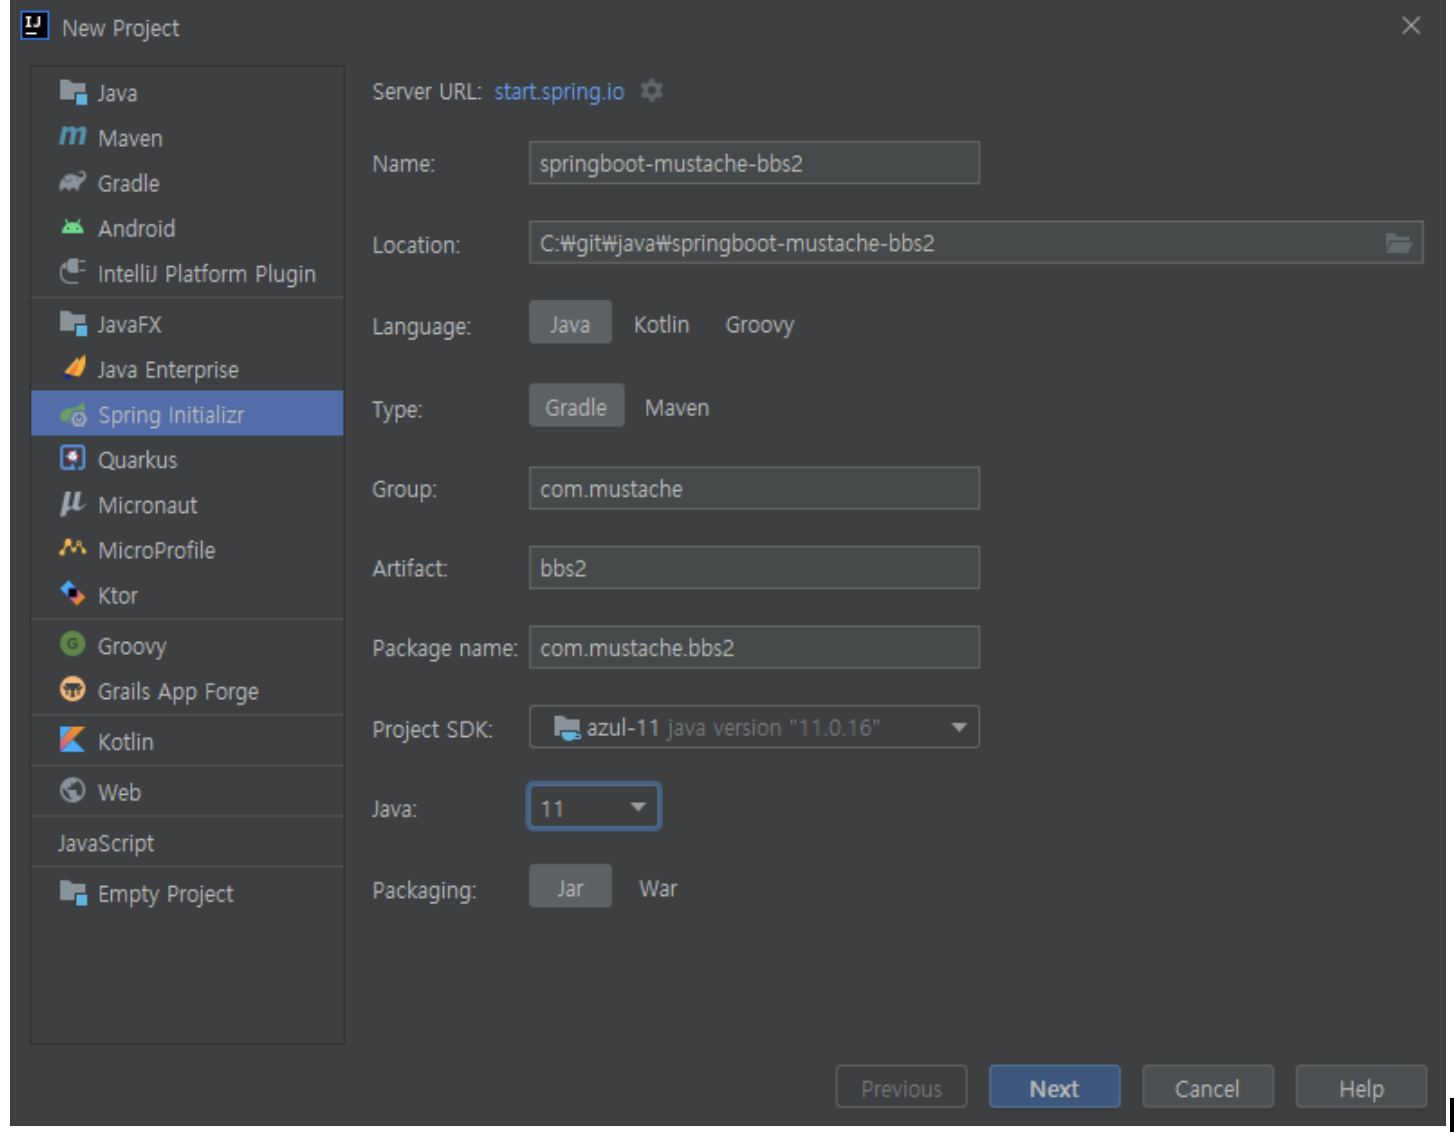The height and width of the screenshot is (1140, 1454).
Task: Select JavaScript project category
Action: (187, 843)
